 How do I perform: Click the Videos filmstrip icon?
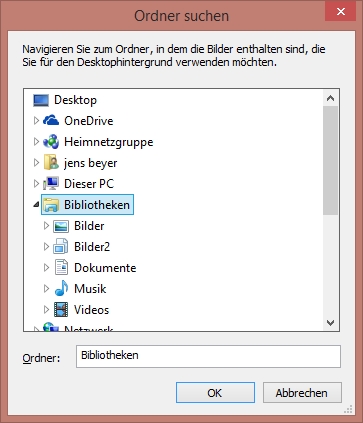tap(61, 310)
